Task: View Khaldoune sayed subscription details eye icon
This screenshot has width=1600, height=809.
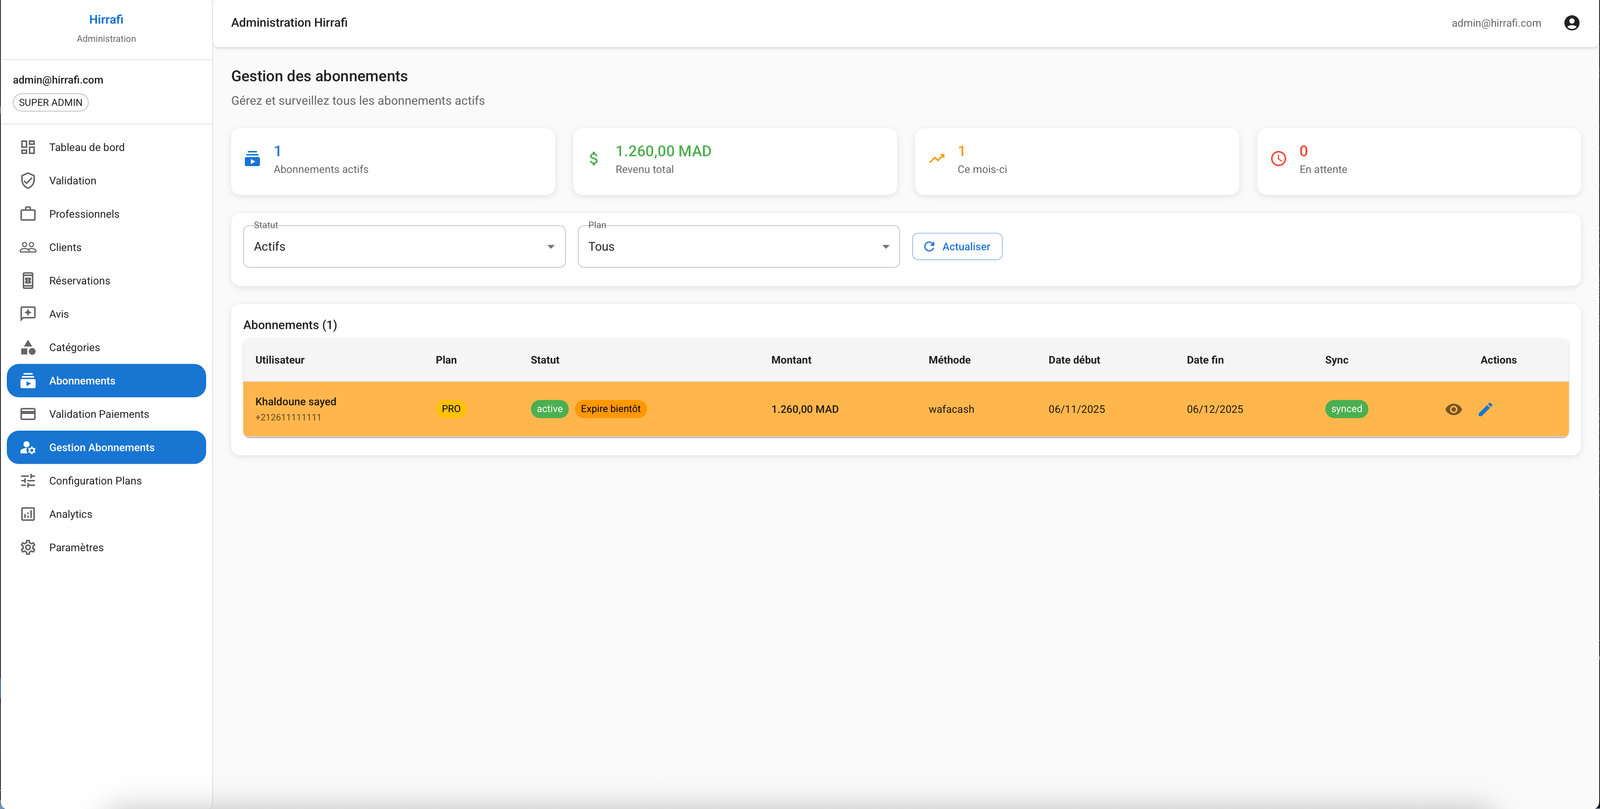Action: (x=1454, y=409)
